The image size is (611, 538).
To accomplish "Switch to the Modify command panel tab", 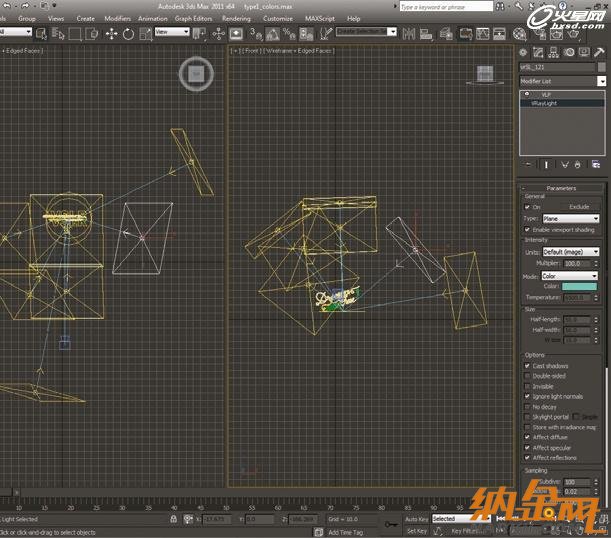I will point(538,52).
